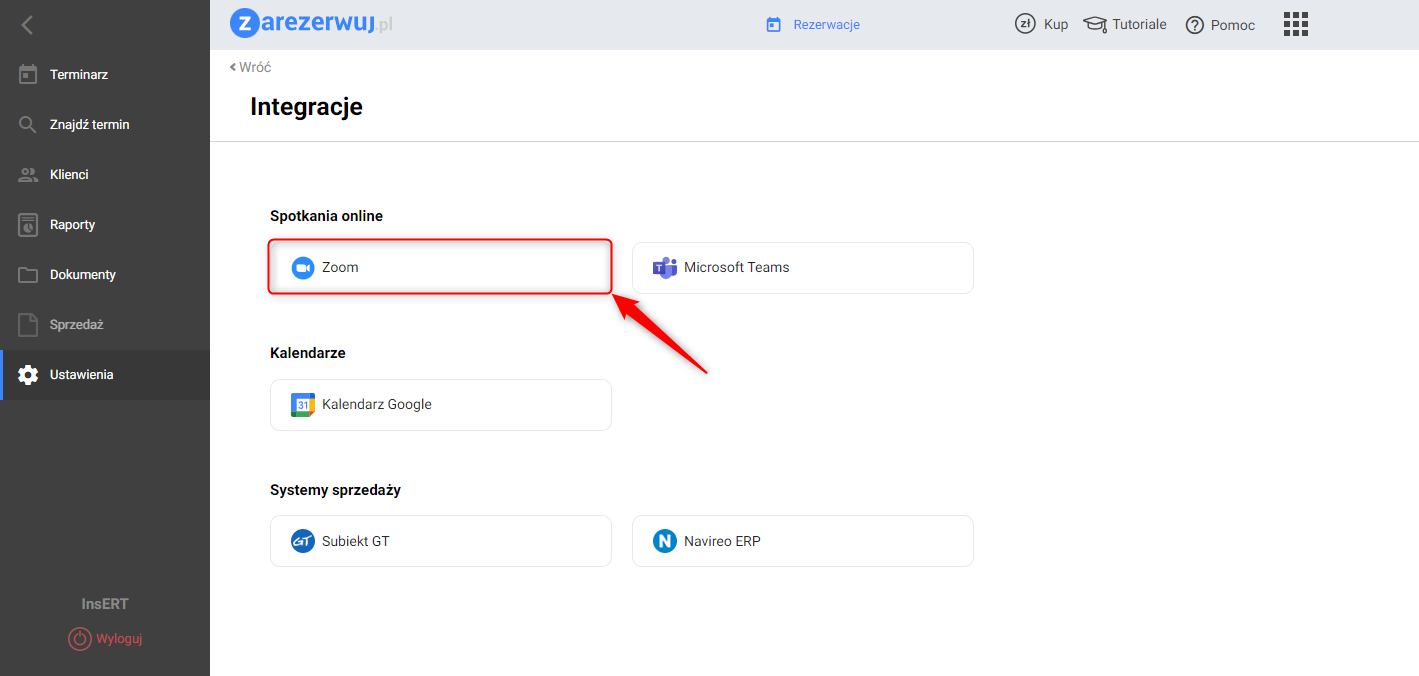Open the apps grid menu
The width and height of the screenshot is (1419, 676).
(1295, 24)
